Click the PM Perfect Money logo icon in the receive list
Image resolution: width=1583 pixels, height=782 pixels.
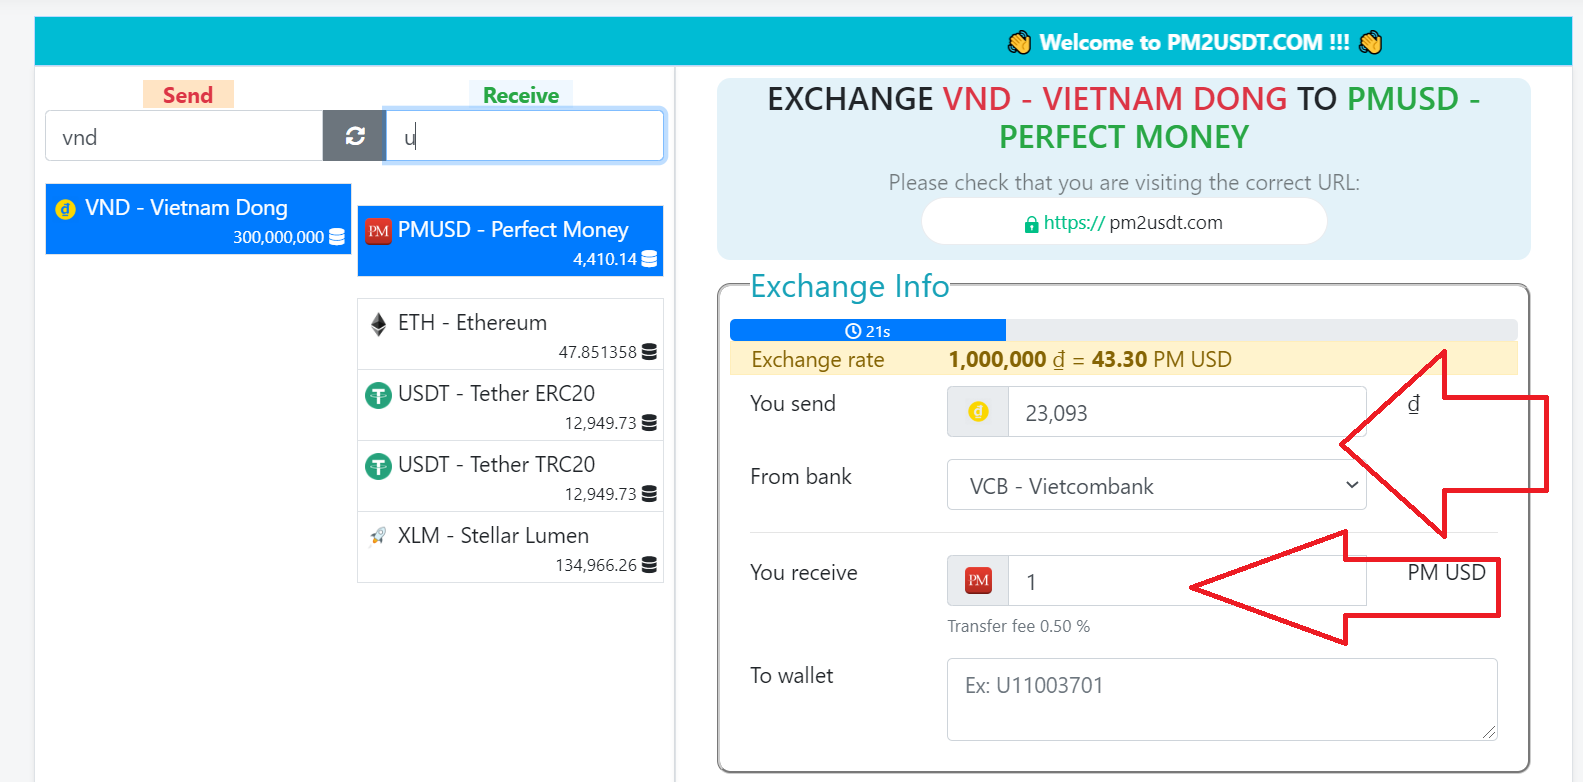(x=378, y=231)
